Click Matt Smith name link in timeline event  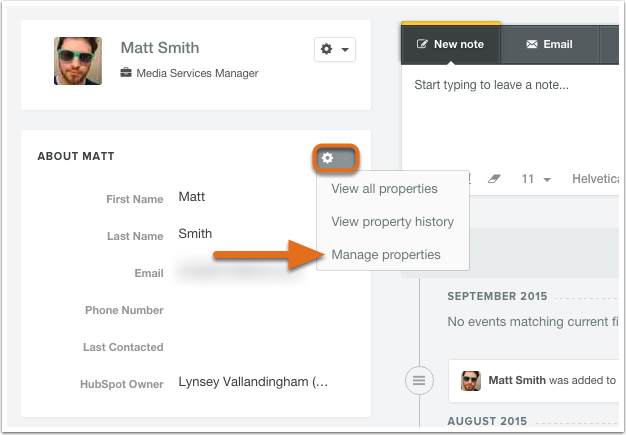[x=517, y=380]
